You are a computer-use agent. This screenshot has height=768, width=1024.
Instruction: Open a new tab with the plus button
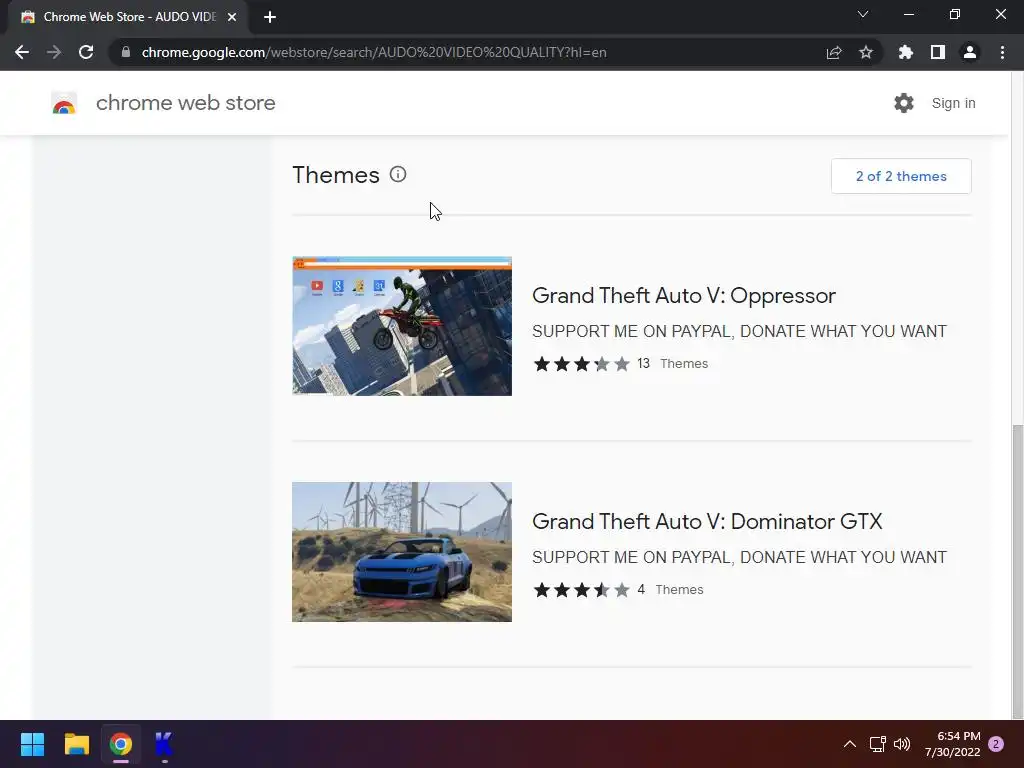(270, 17)
